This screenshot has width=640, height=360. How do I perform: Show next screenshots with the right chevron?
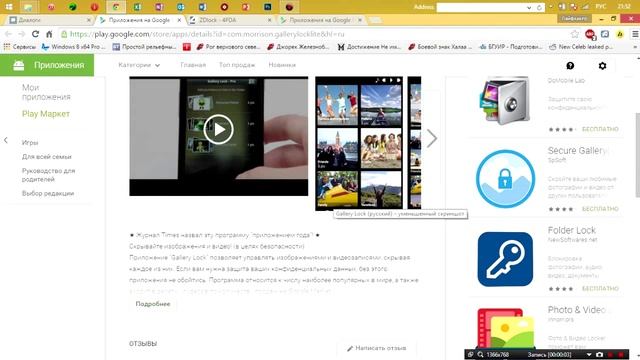tap(432, 138)
